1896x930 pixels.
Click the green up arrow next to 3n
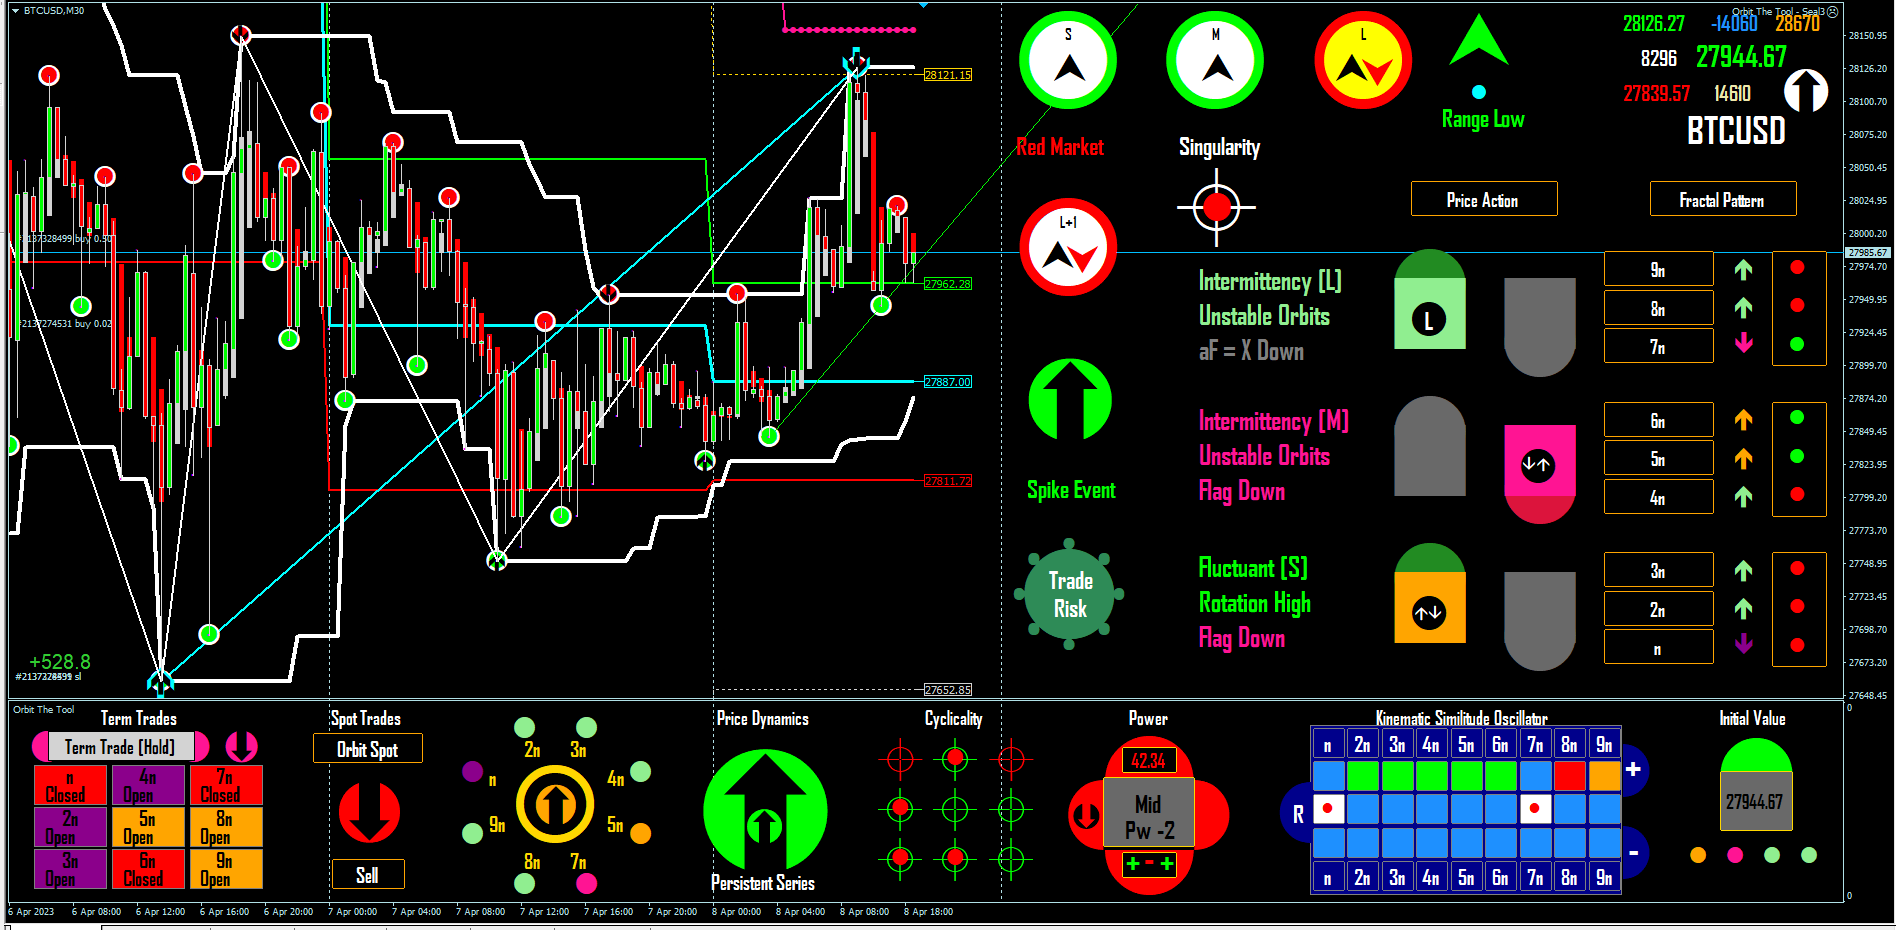1744,570
